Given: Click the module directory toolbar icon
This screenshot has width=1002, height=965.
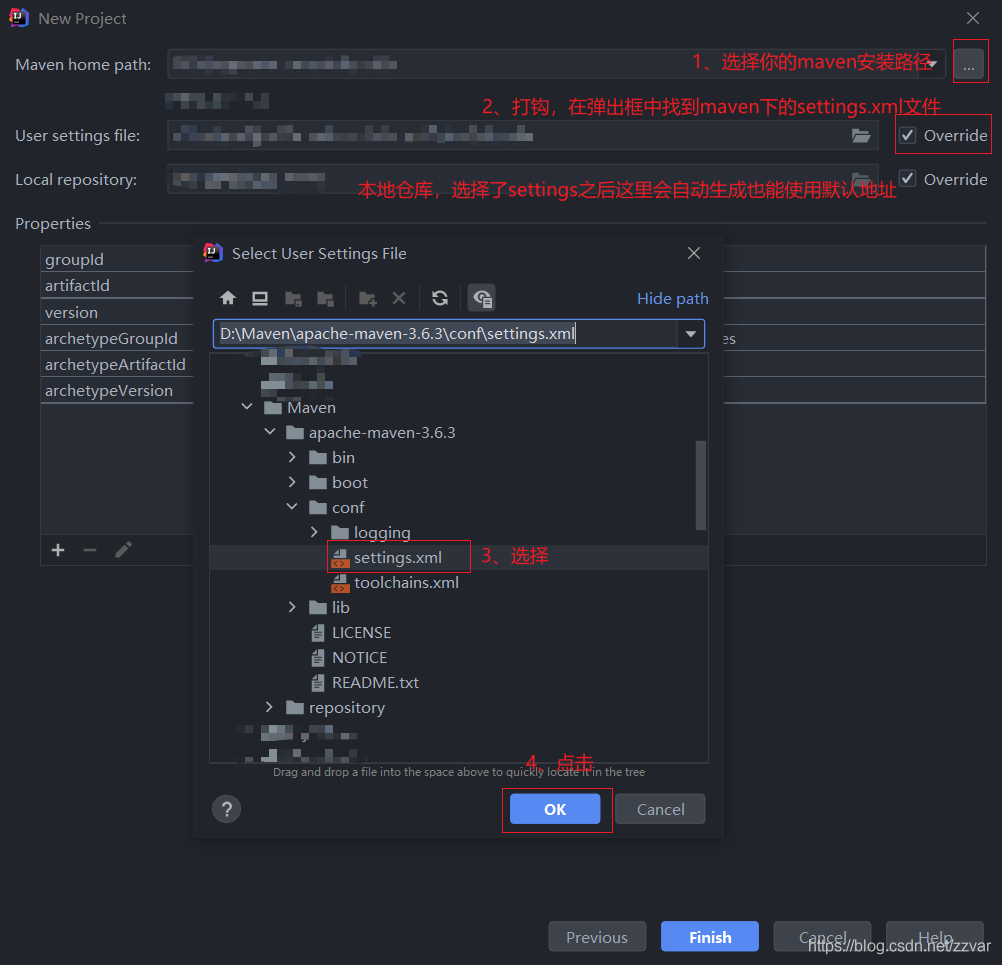Looking at the screenshot, I should click(x=326, y=298).
